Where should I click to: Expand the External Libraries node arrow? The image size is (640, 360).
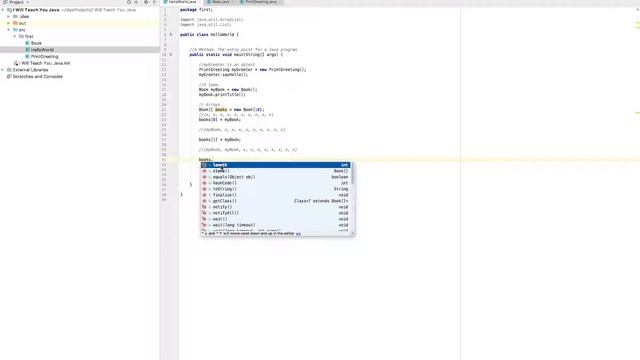point(3,70)
